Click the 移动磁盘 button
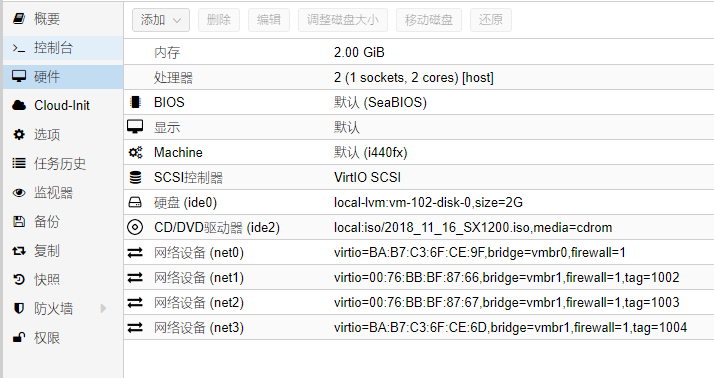This screenshot has height=378, width=714. pos(429,20)
